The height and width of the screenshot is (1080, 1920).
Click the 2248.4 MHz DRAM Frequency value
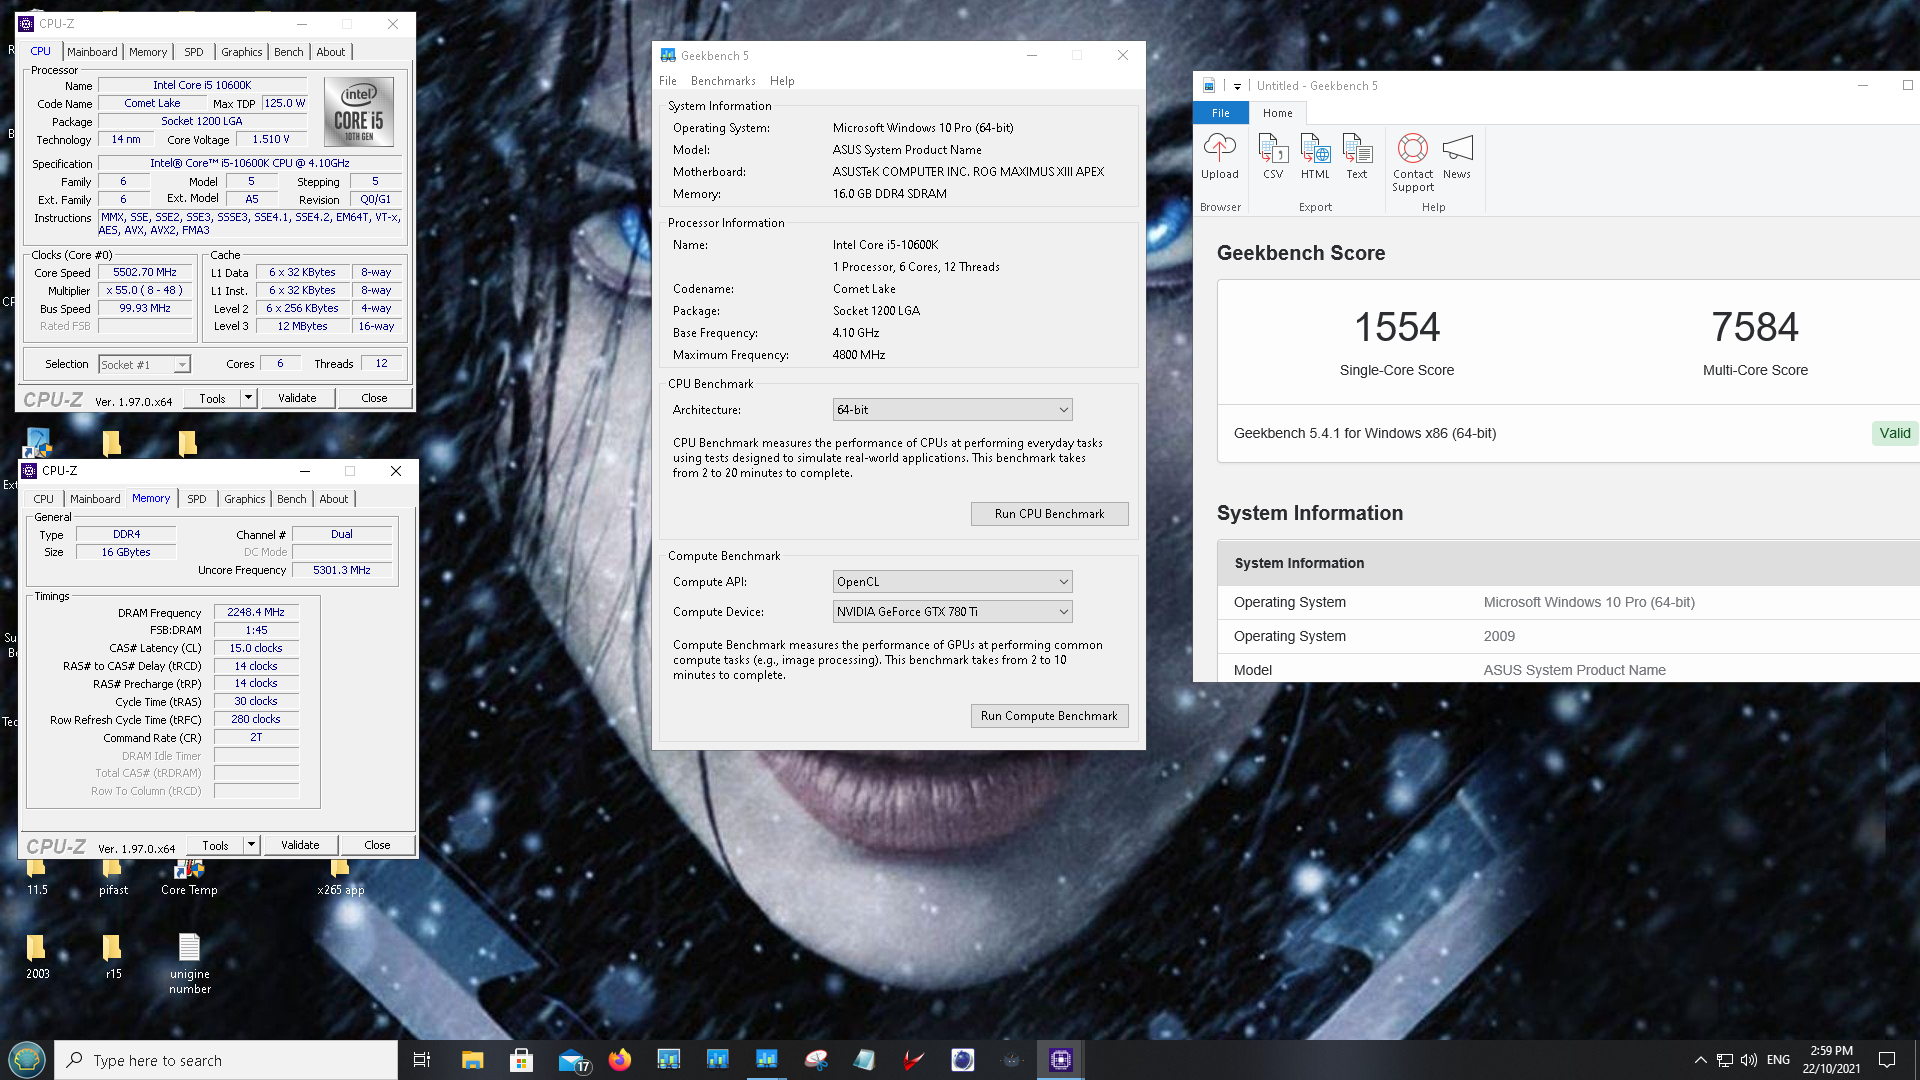[x=256, y=612]
